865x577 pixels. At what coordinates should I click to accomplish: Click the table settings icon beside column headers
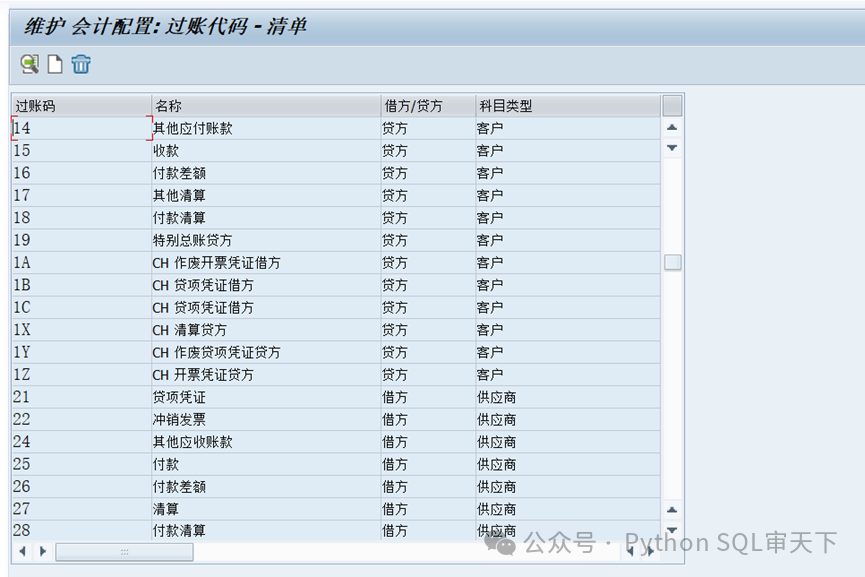pos(672,105)
